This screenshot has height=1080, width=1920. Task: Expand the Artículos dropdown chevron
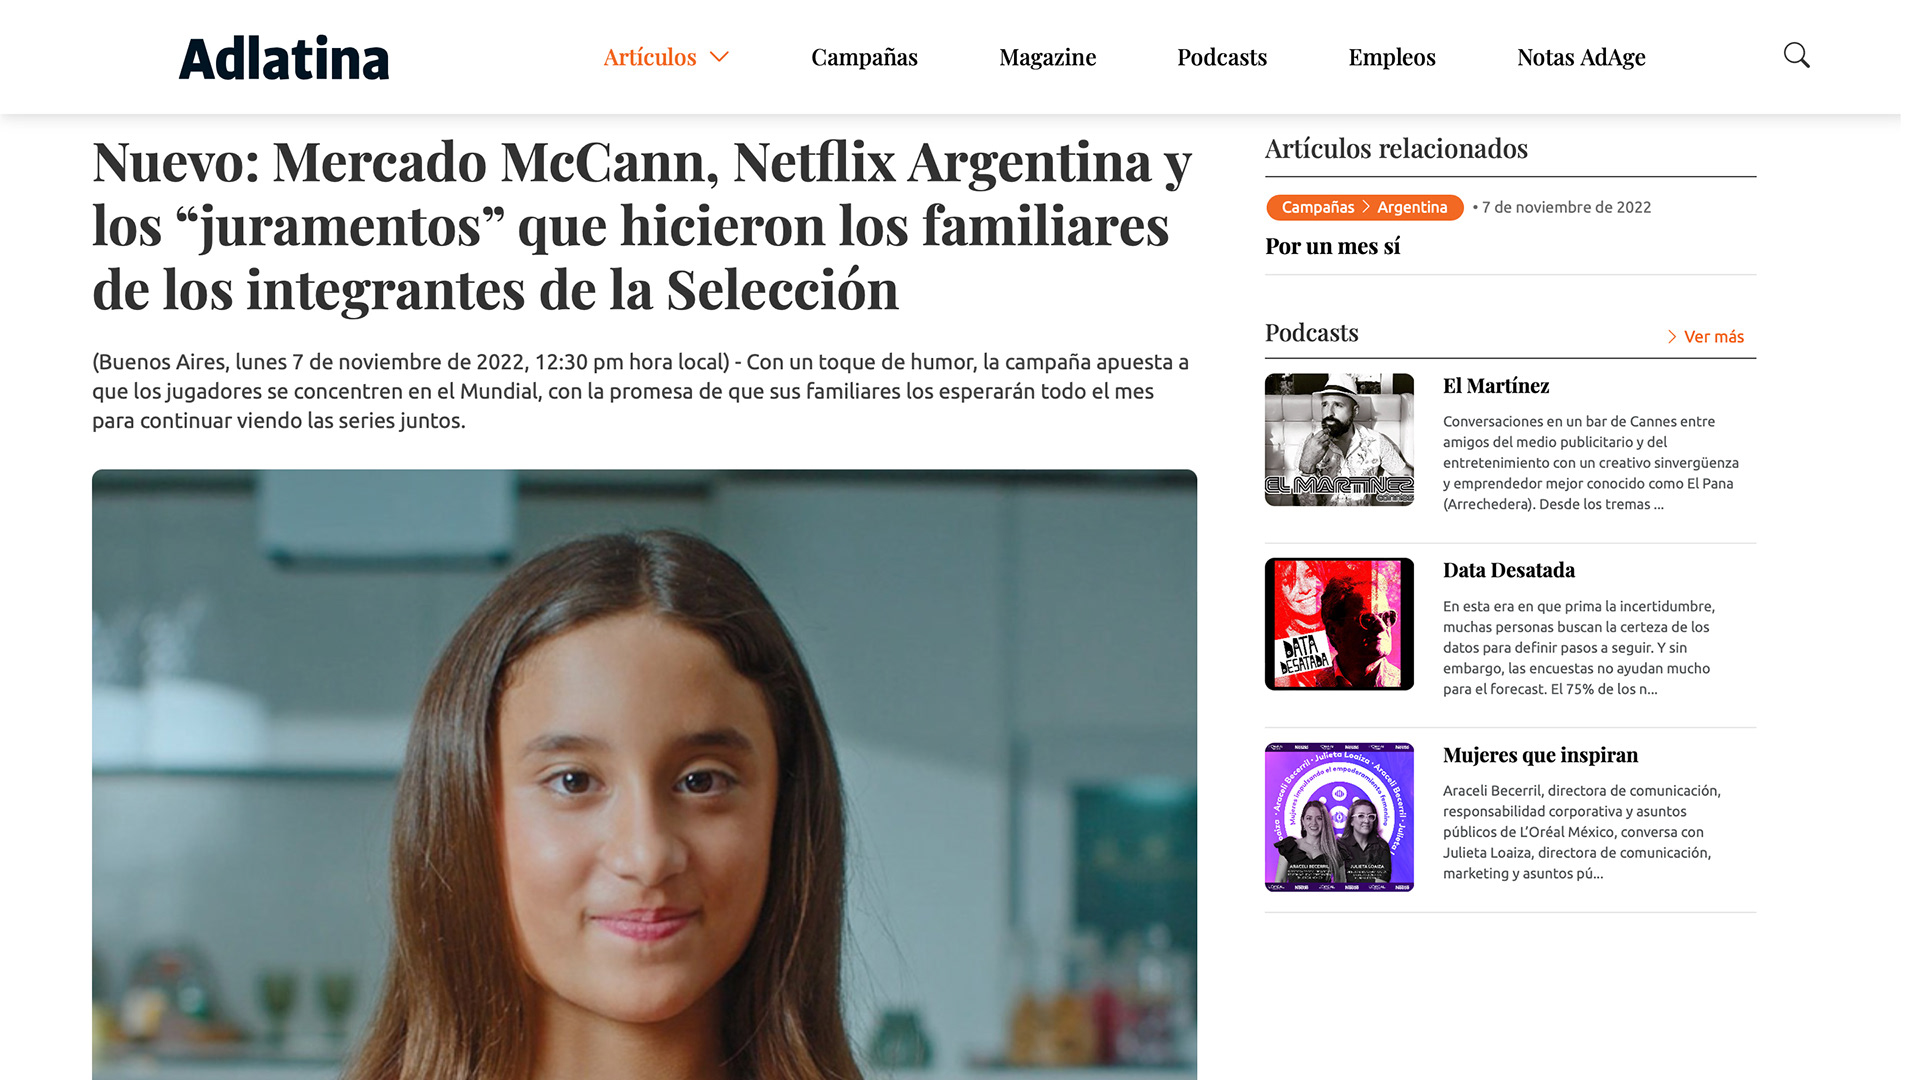pos(719,57)
